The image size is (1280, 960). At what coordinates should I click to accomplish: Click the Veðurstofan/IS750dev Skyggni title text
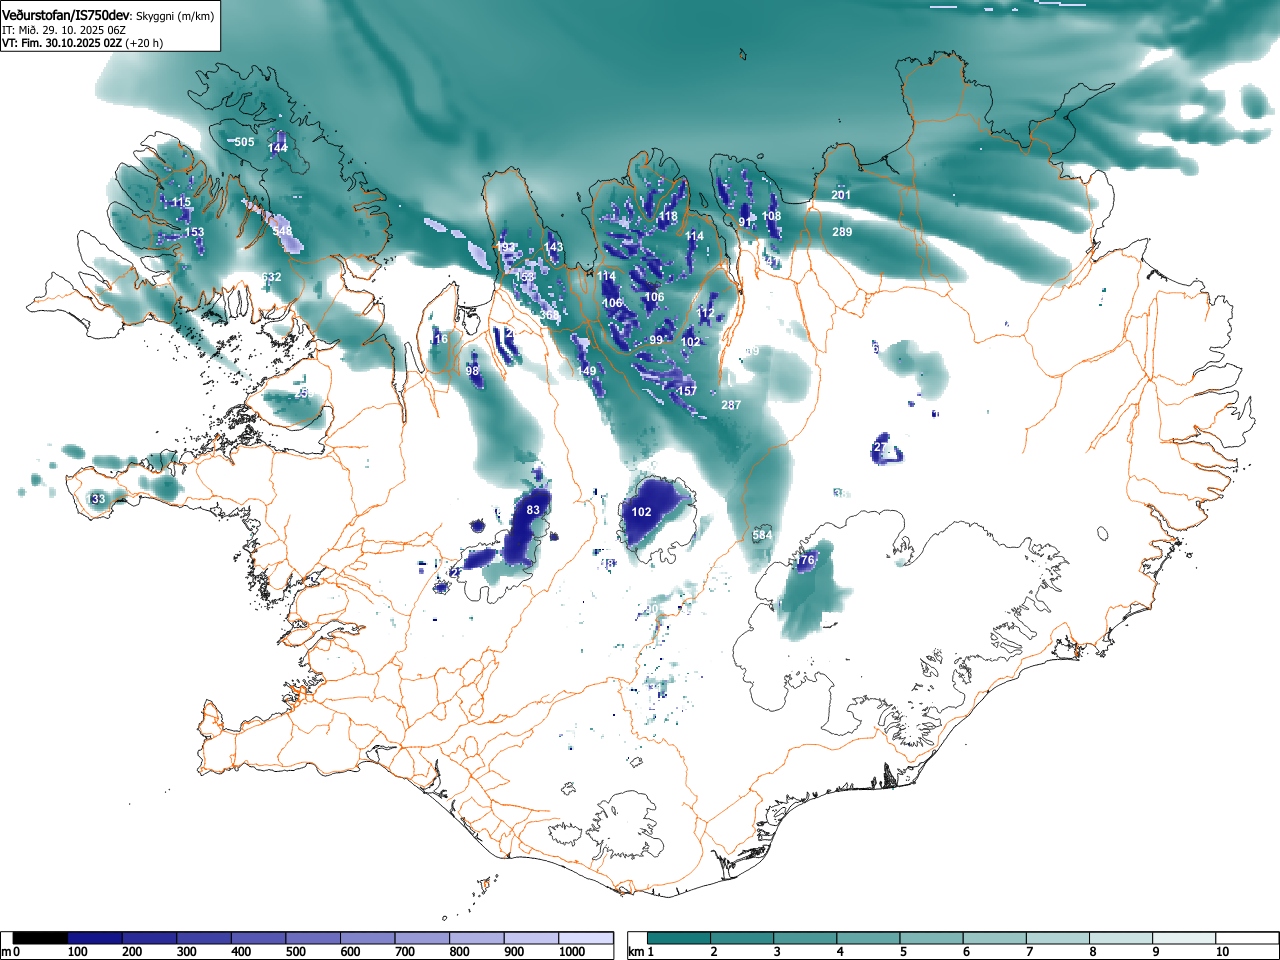(108, 15)
